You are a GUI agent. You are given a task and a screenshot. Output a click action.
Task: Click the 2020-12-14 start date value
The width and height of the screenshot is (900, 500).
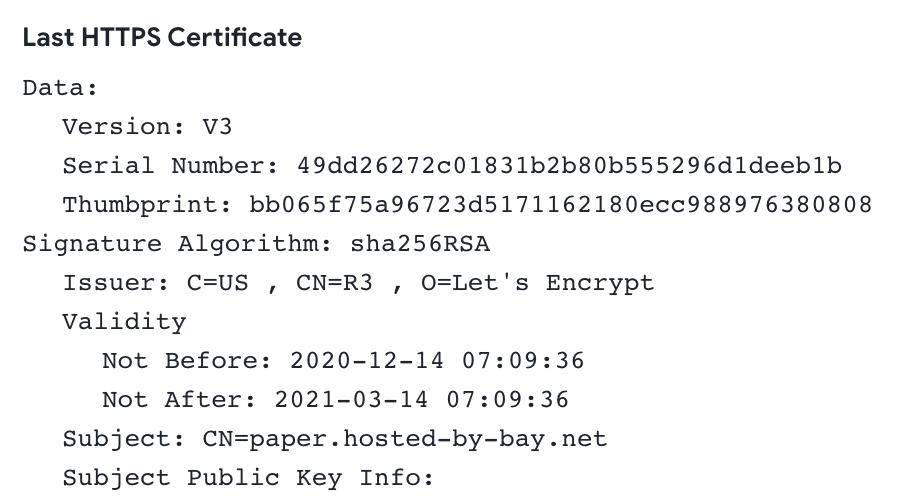[437, 361]
